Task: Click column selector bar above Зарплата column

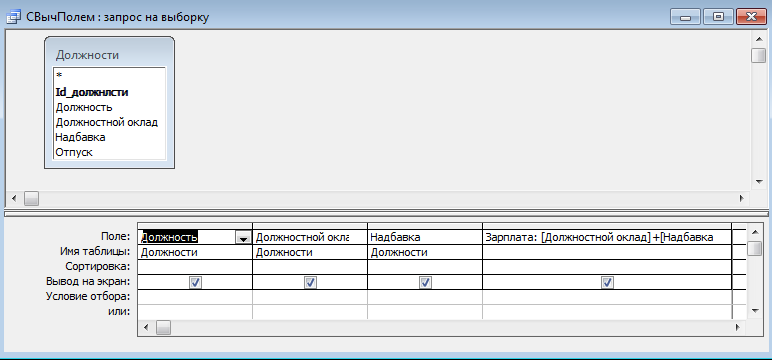Action: pyautogui.click(x=607, y=226)
